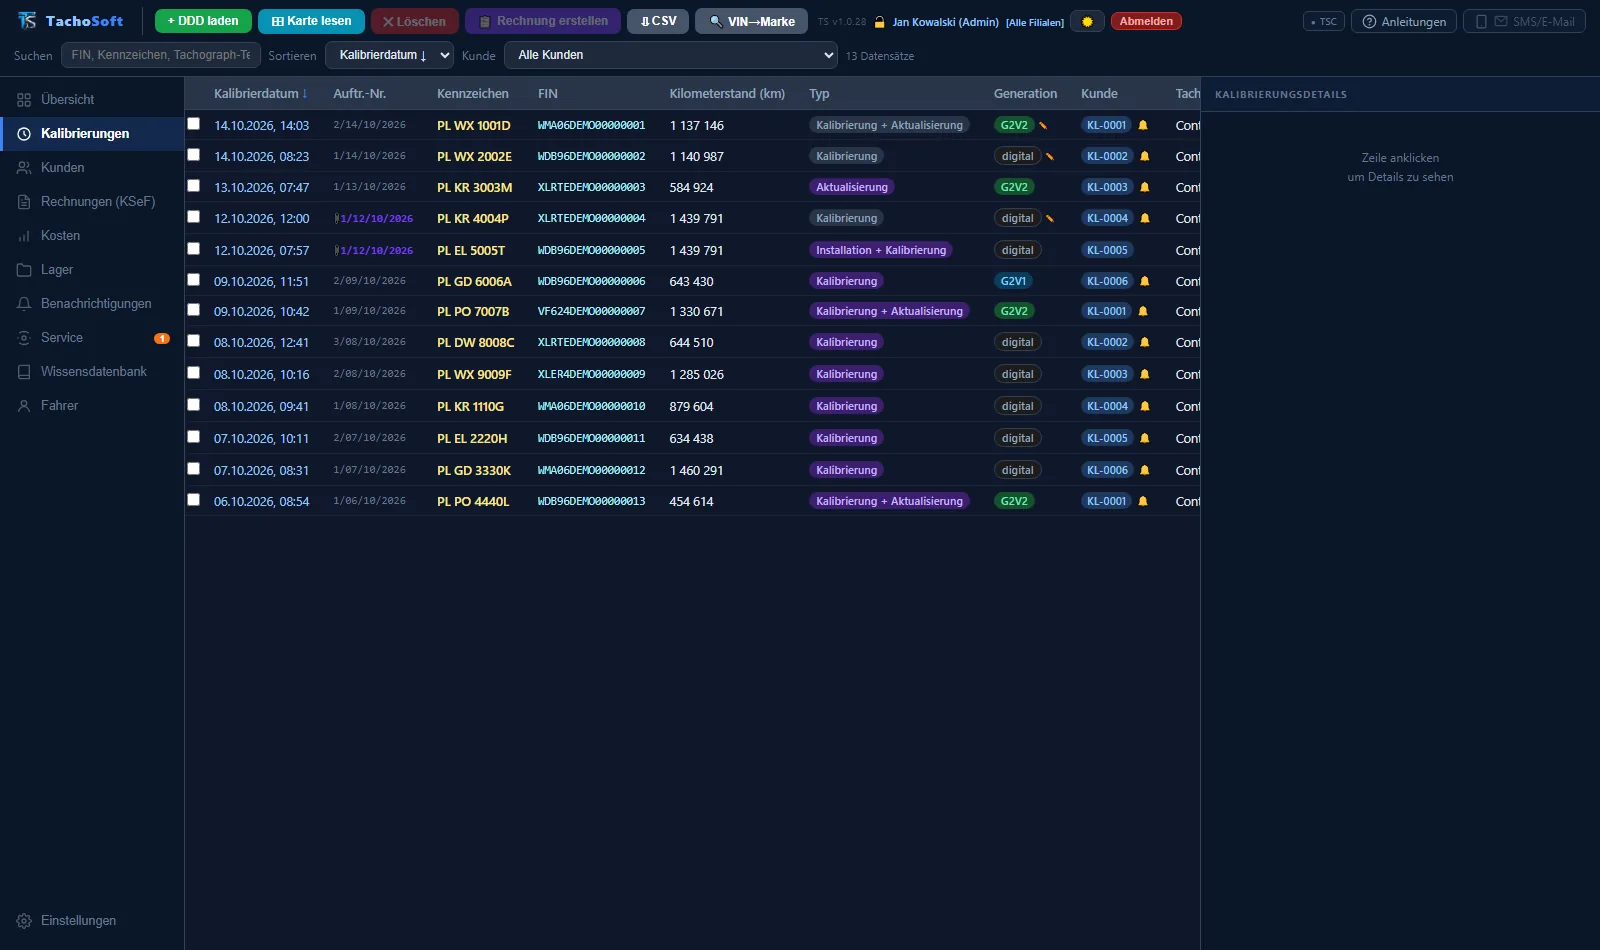Click the + DDD laden button
Viewport: 1600px width, 950px height.
click(x=203, y=21)
